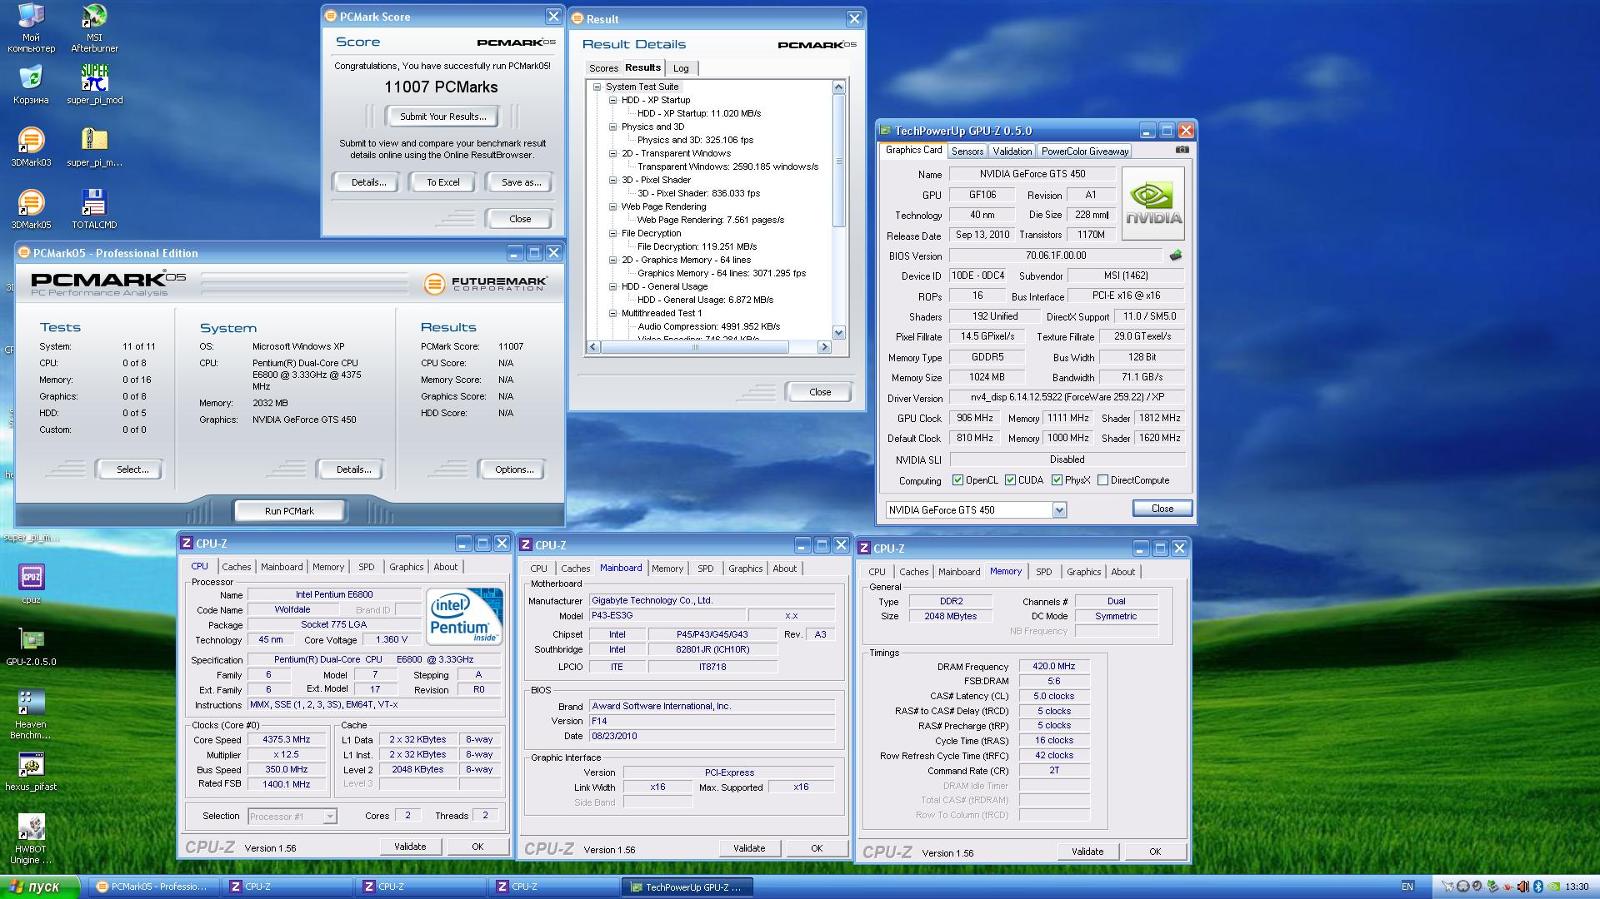Click the results tree scroll down arrow
Viewport: 1600px width, 899px height.
coord(838,333)
